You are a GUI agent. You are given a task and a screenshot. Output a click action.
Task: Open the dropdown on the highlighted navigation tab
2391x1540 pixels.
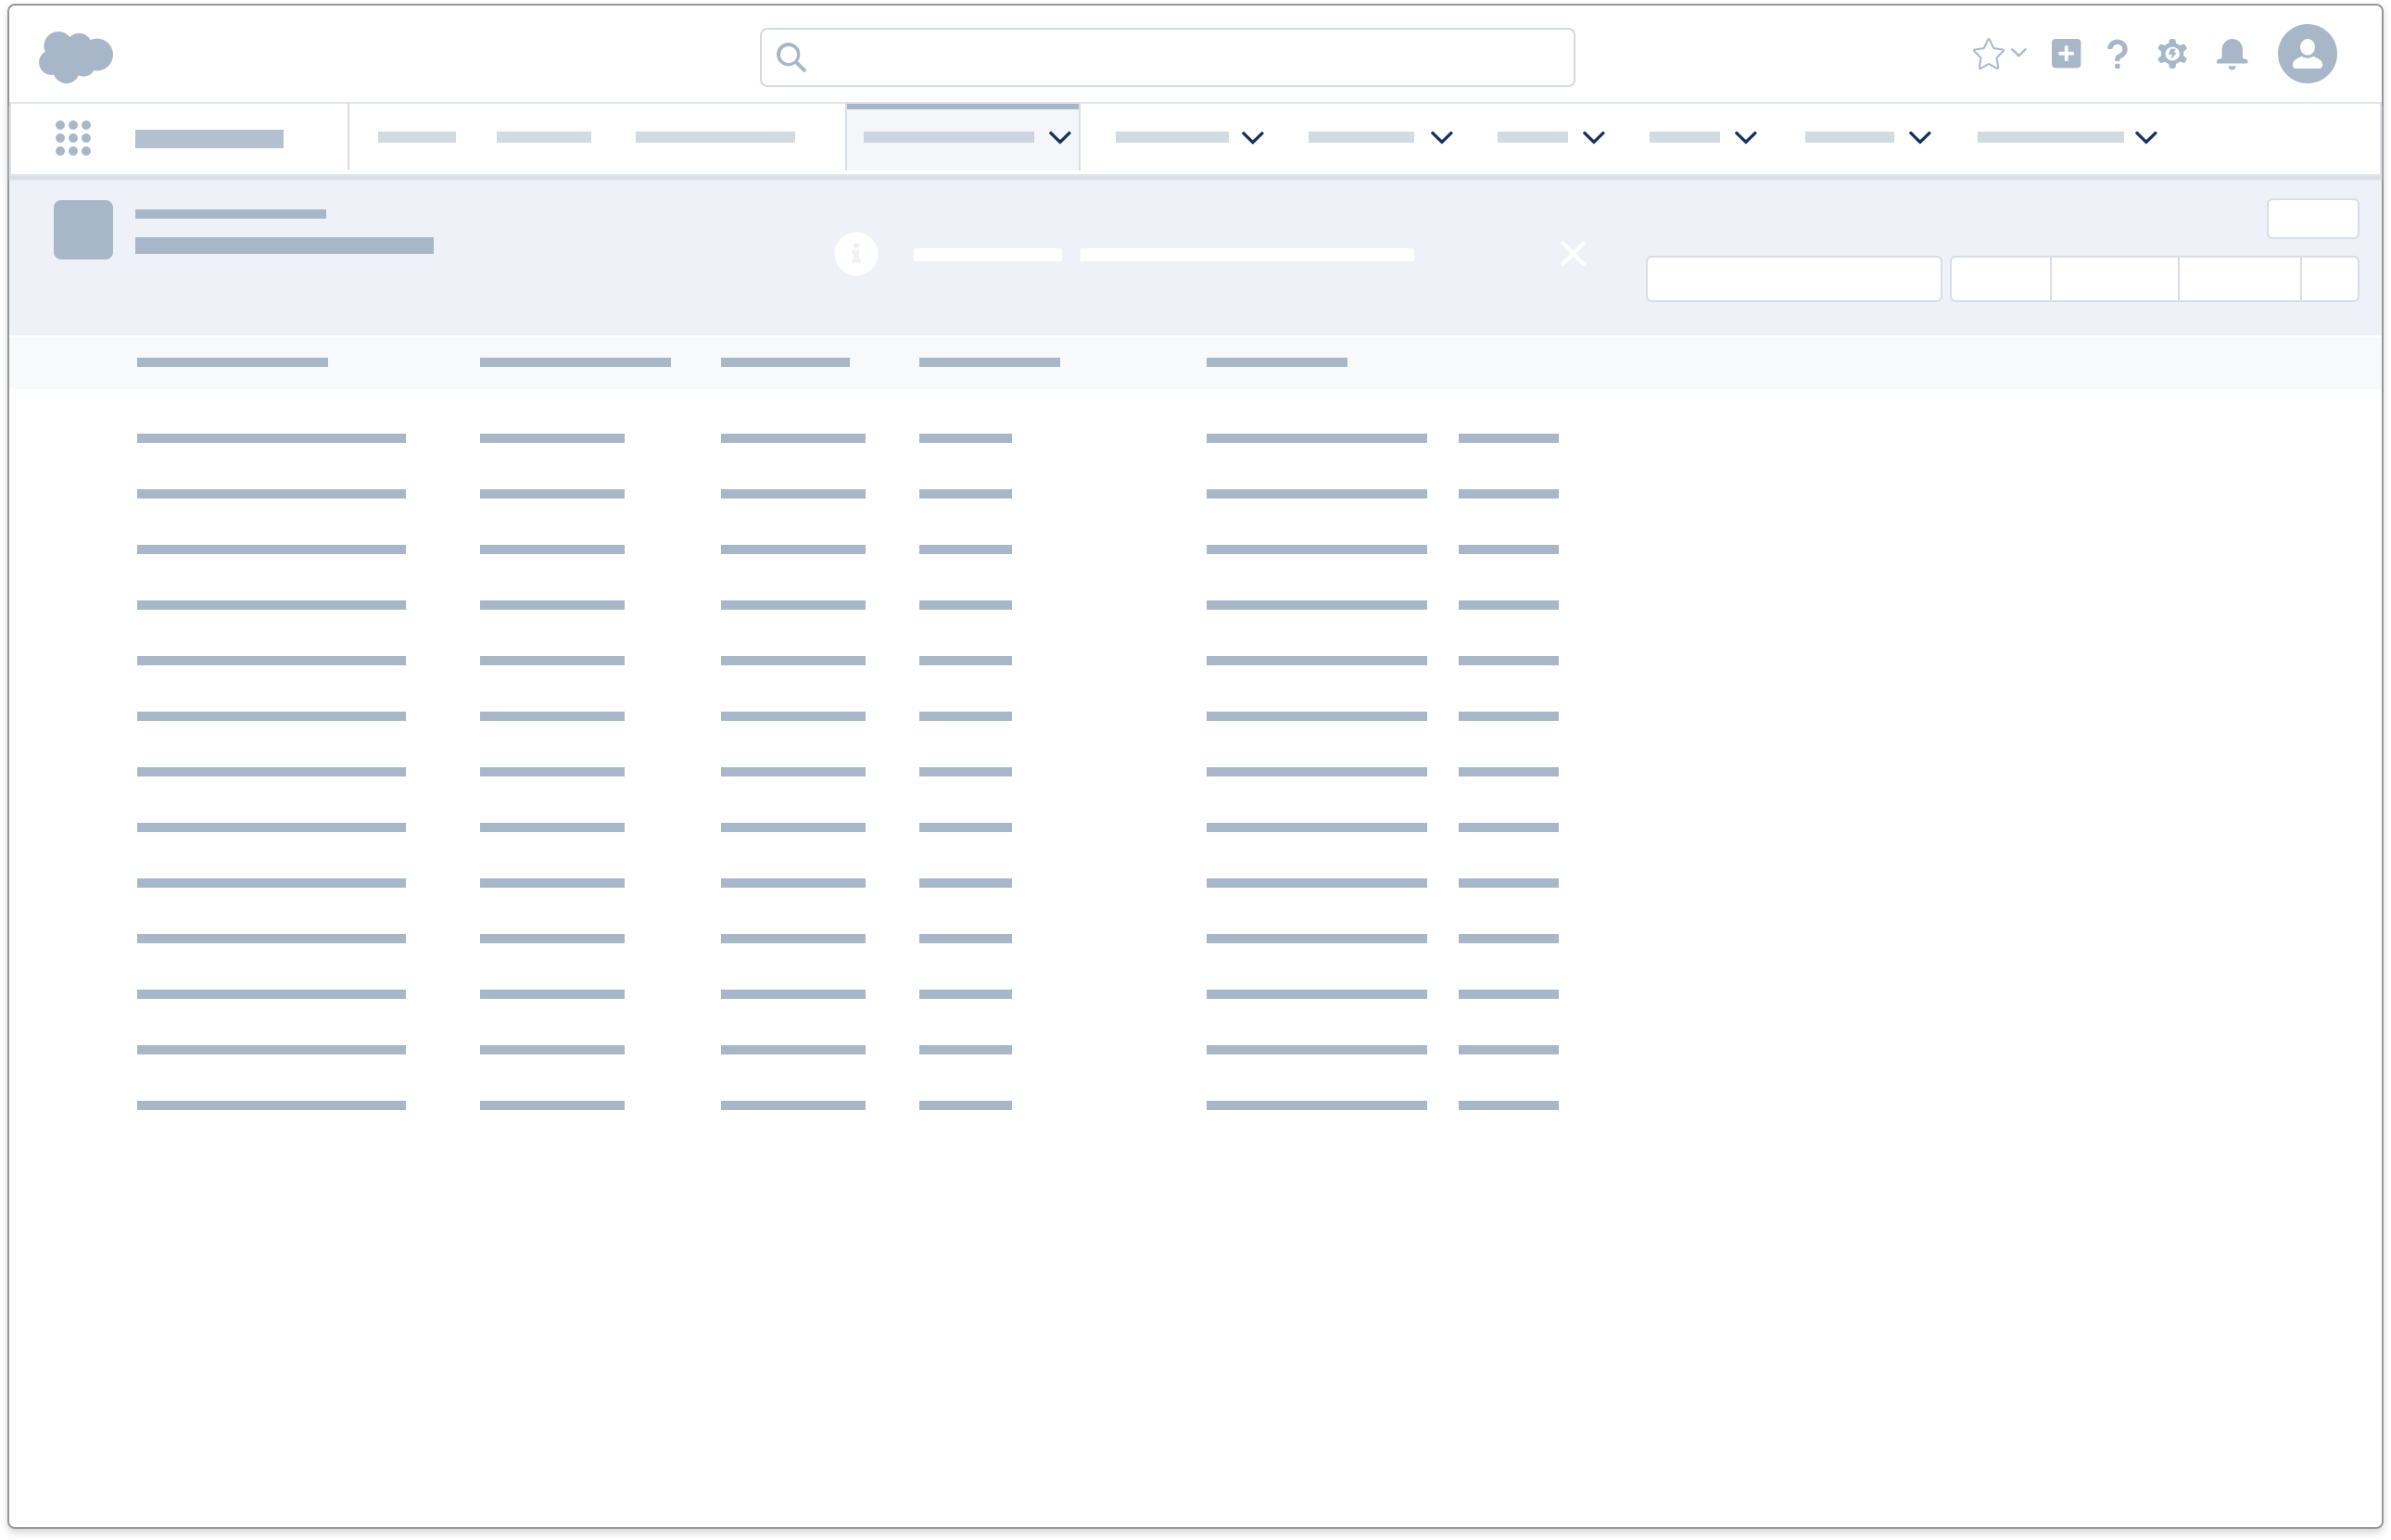pyautogui.click(x=1060, y=138)
